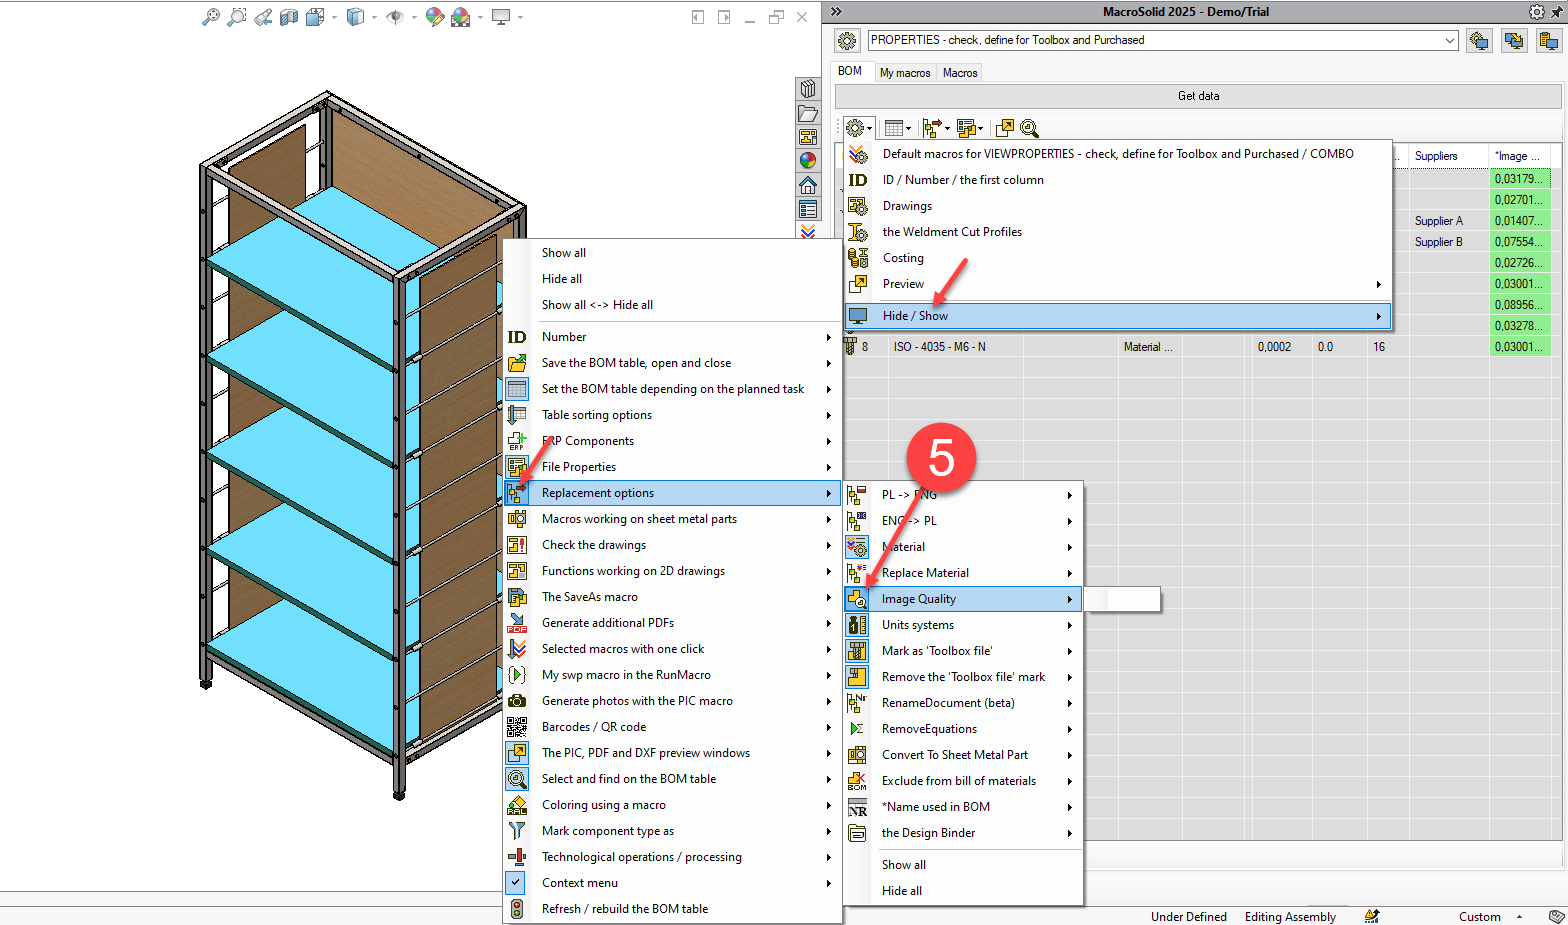Open the gear dropdown arrow in BOM toolbar
This screenshot has width=1568, height=925.
[x=870, y=128]
